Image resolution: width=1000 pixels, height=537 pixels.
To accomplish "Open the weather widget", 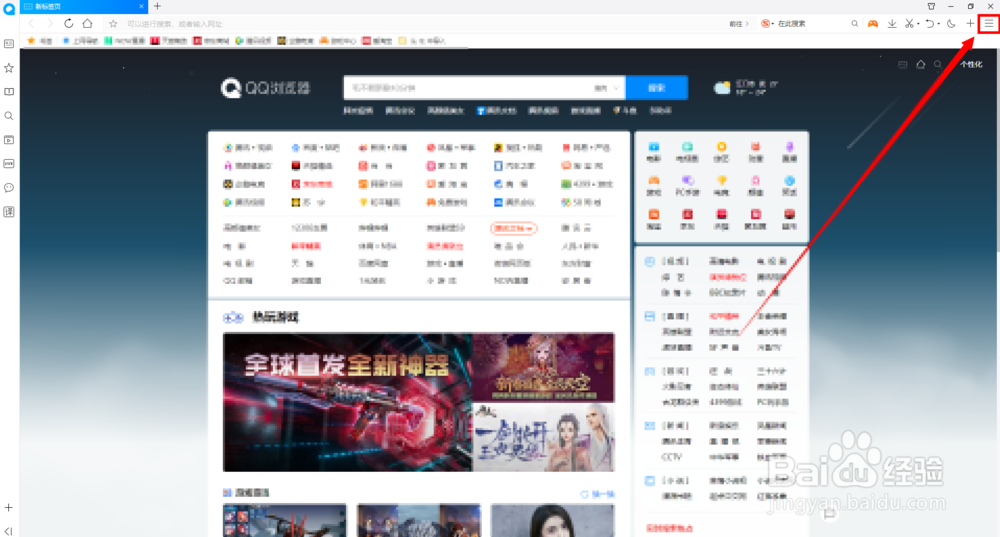I will point(746,87).
